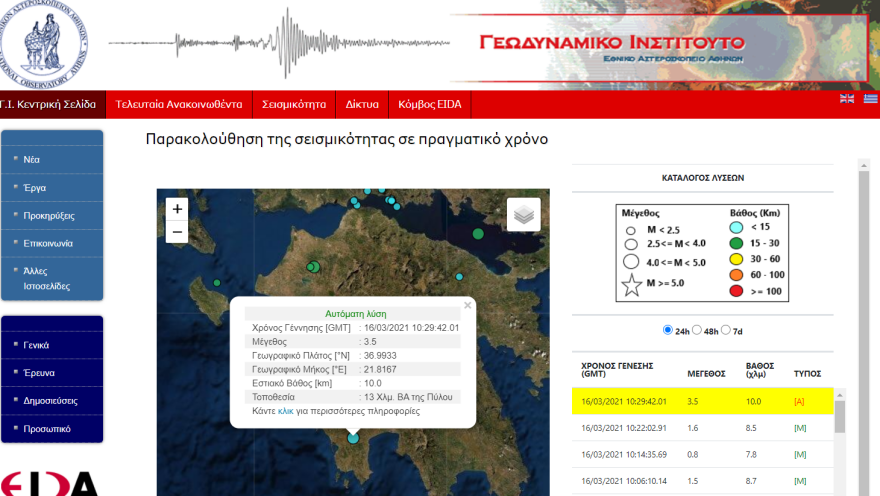The width and height of the screenshot is (880, 496).
Task: Select the 24h time range
Action: coord(667,330)
